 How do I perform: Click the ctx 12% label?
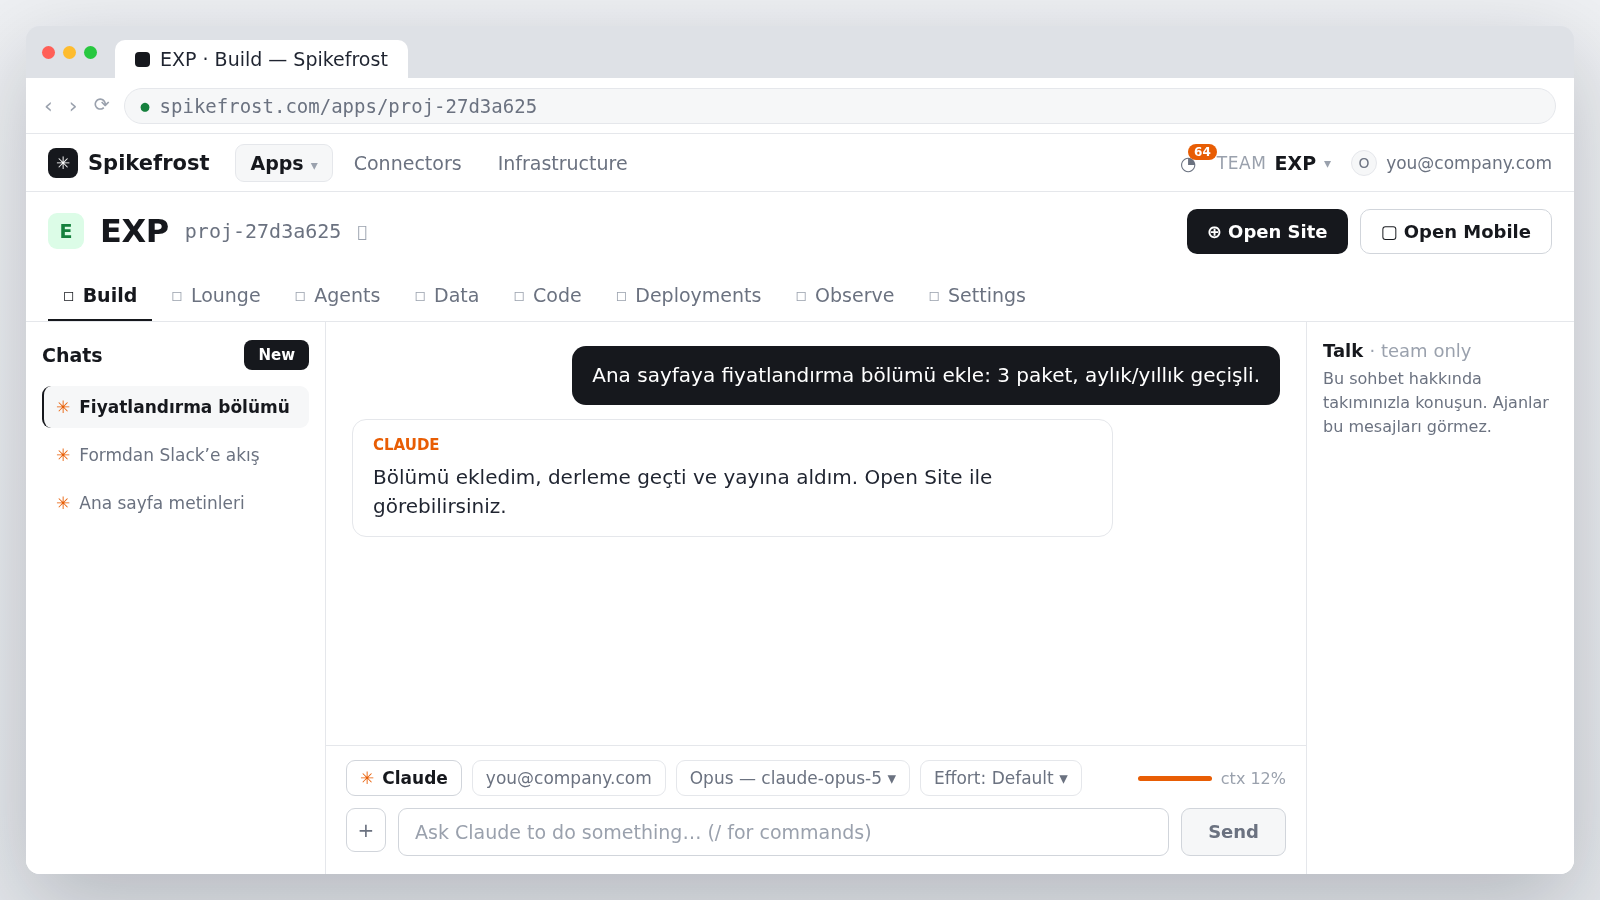point(1253,778)
